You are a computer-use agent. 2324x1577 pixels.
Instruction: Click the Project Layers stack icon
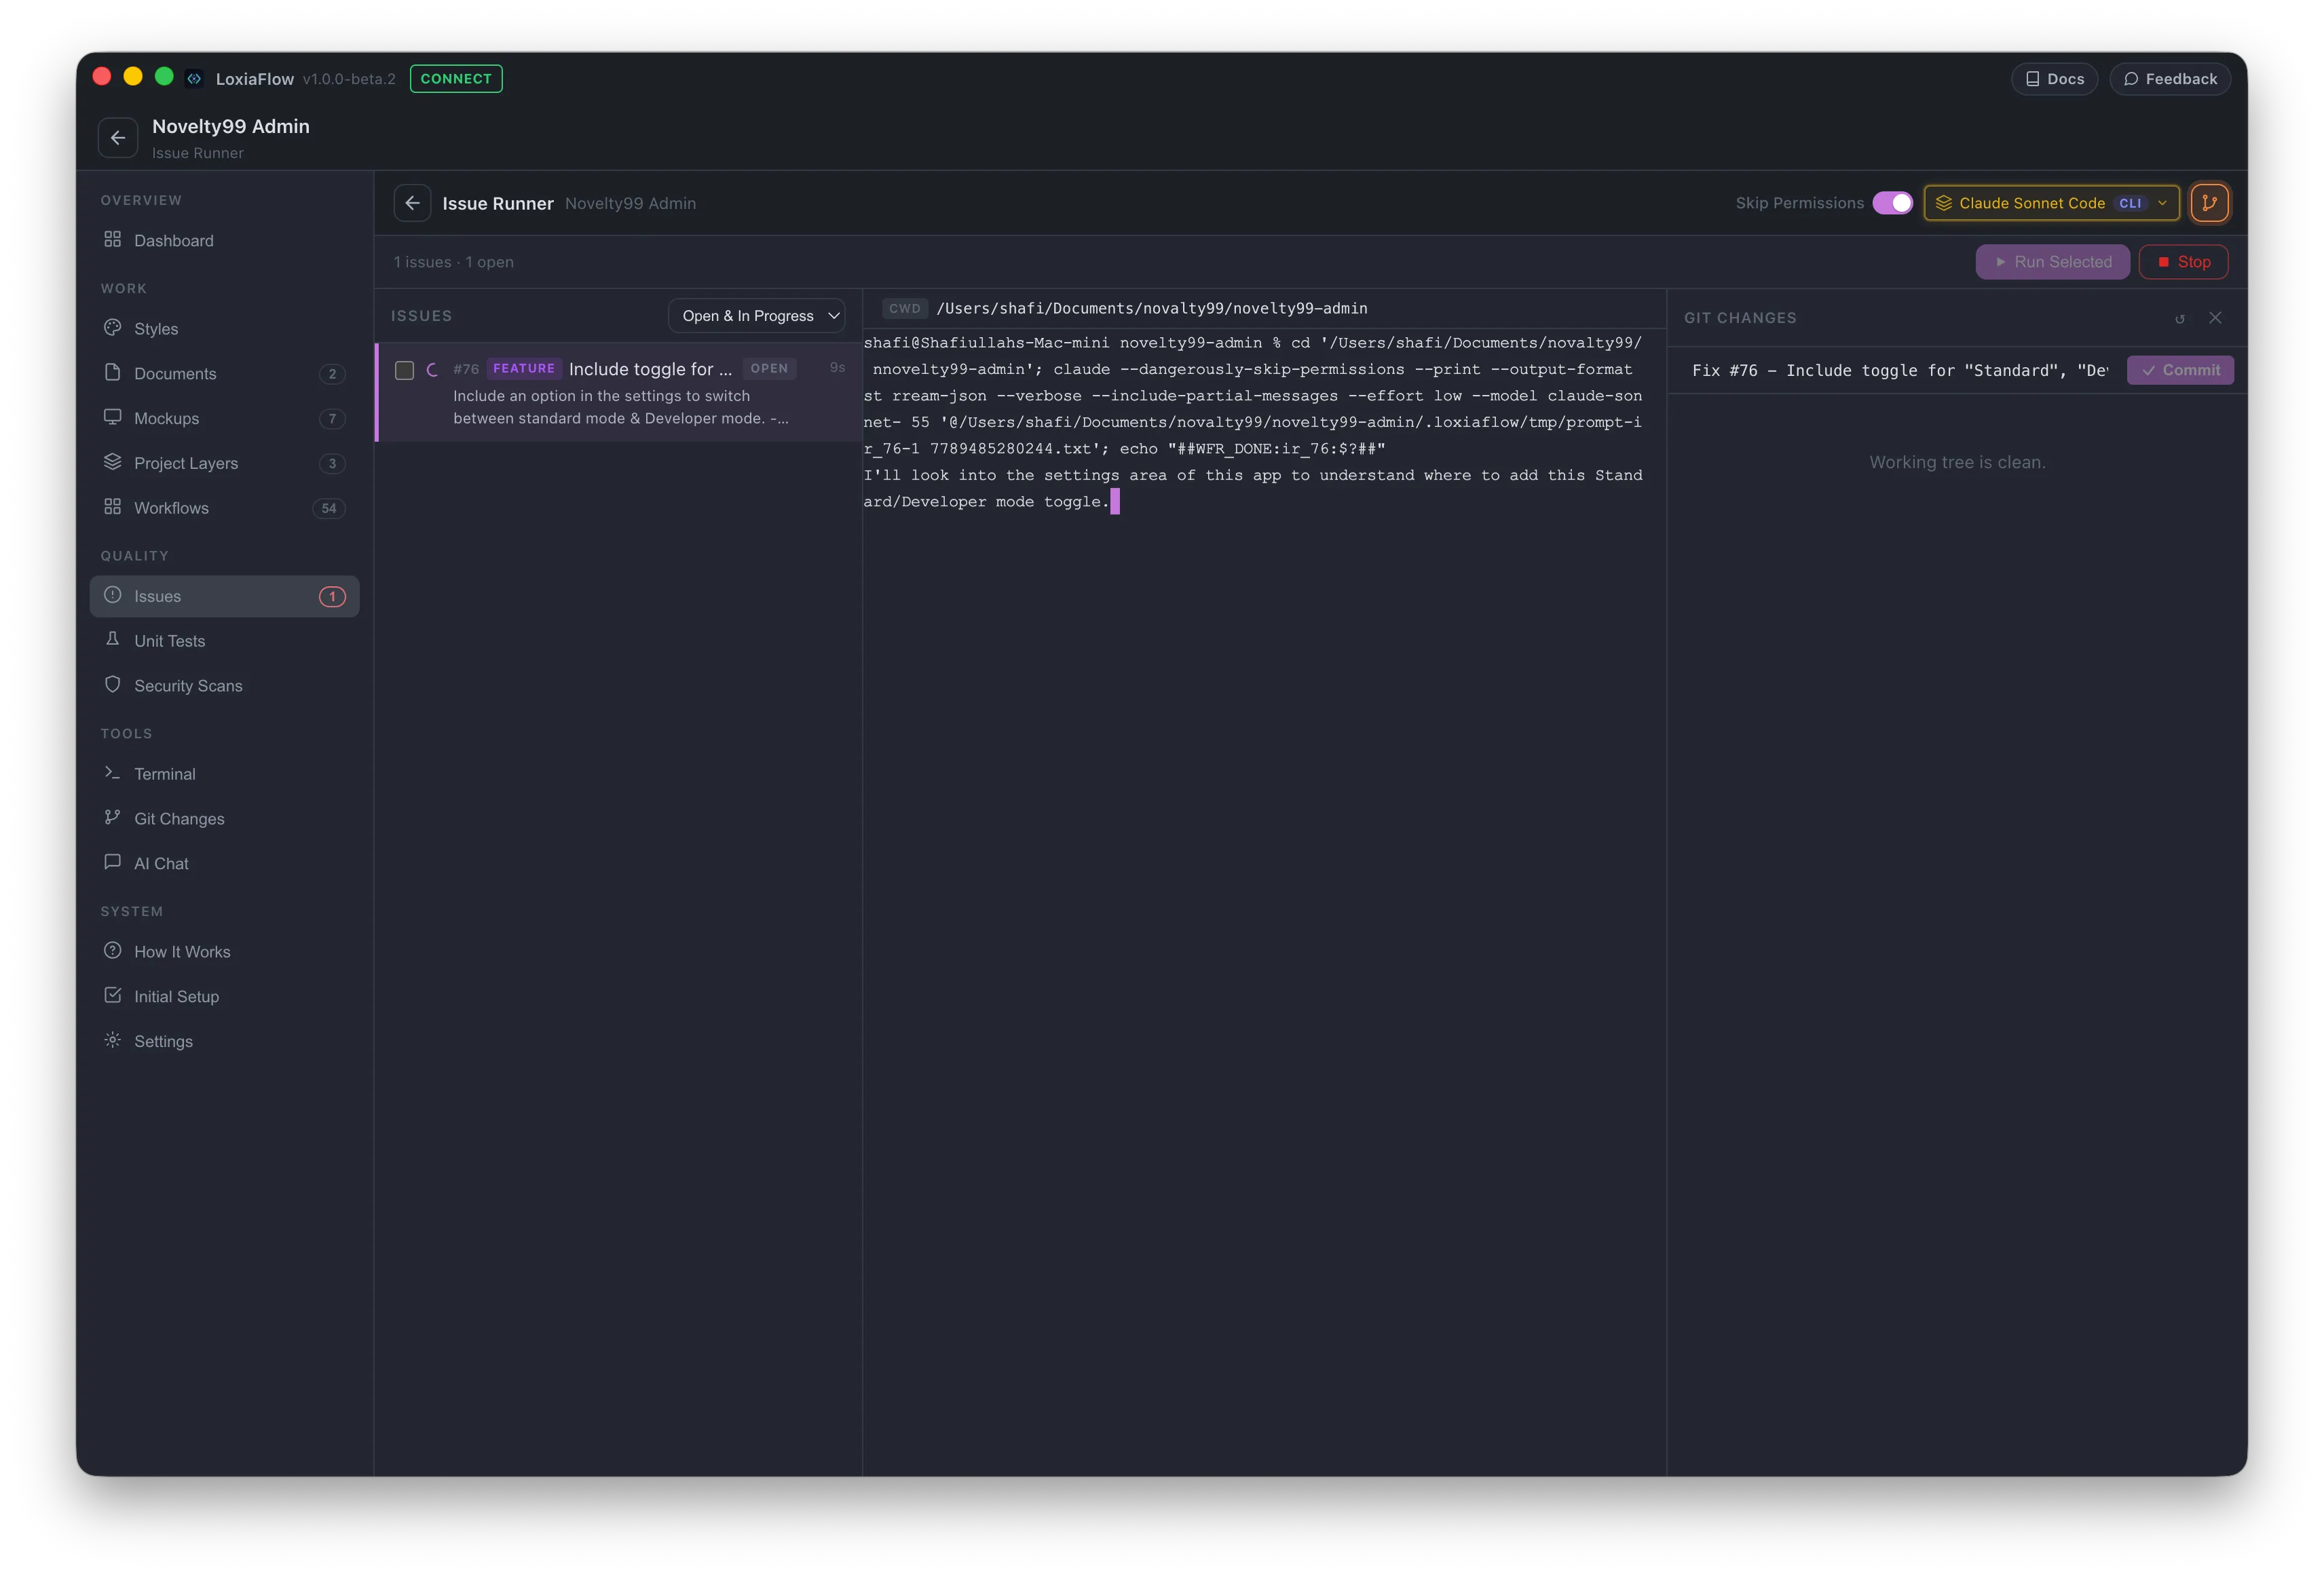tap(112, 462)
